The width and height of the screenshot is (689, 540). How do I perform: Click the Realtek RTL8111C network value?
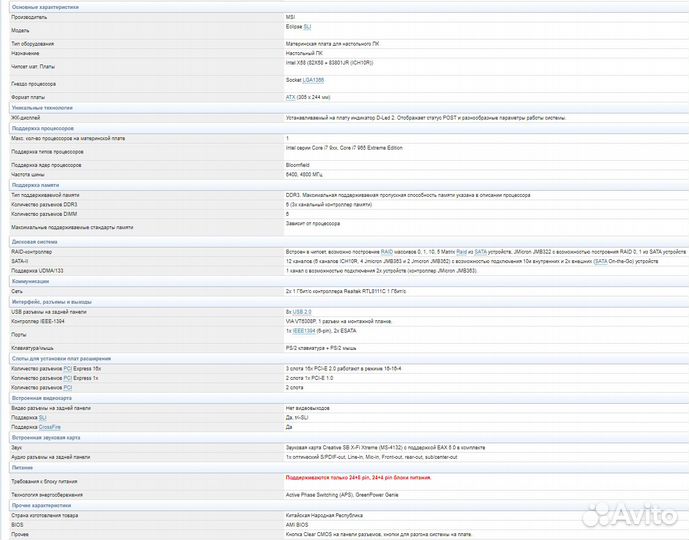coord(346,291)
